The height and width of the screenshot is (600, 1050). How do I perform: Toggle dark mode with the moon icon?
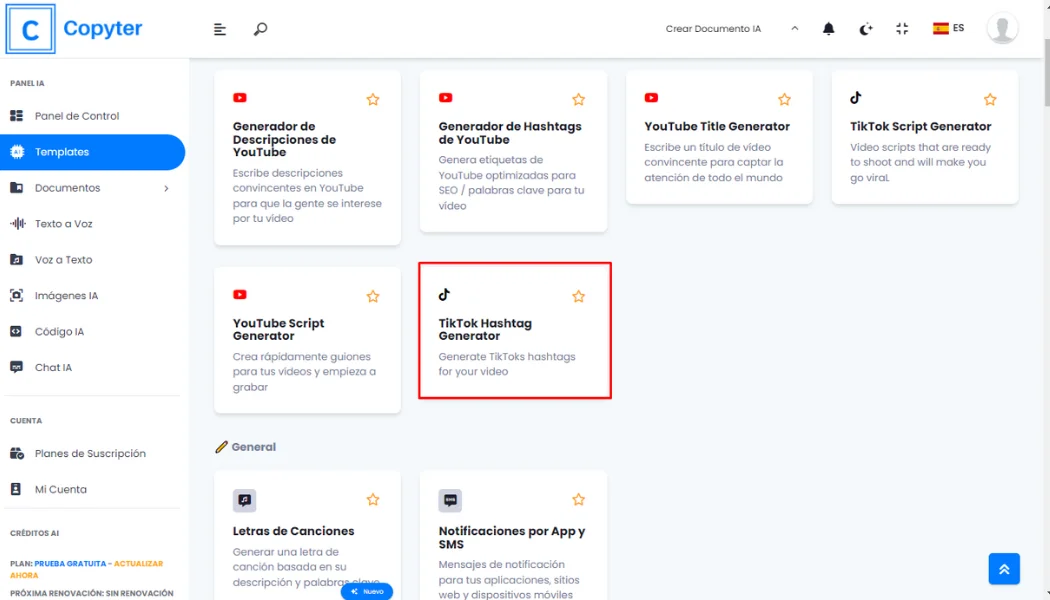[866, 29]
